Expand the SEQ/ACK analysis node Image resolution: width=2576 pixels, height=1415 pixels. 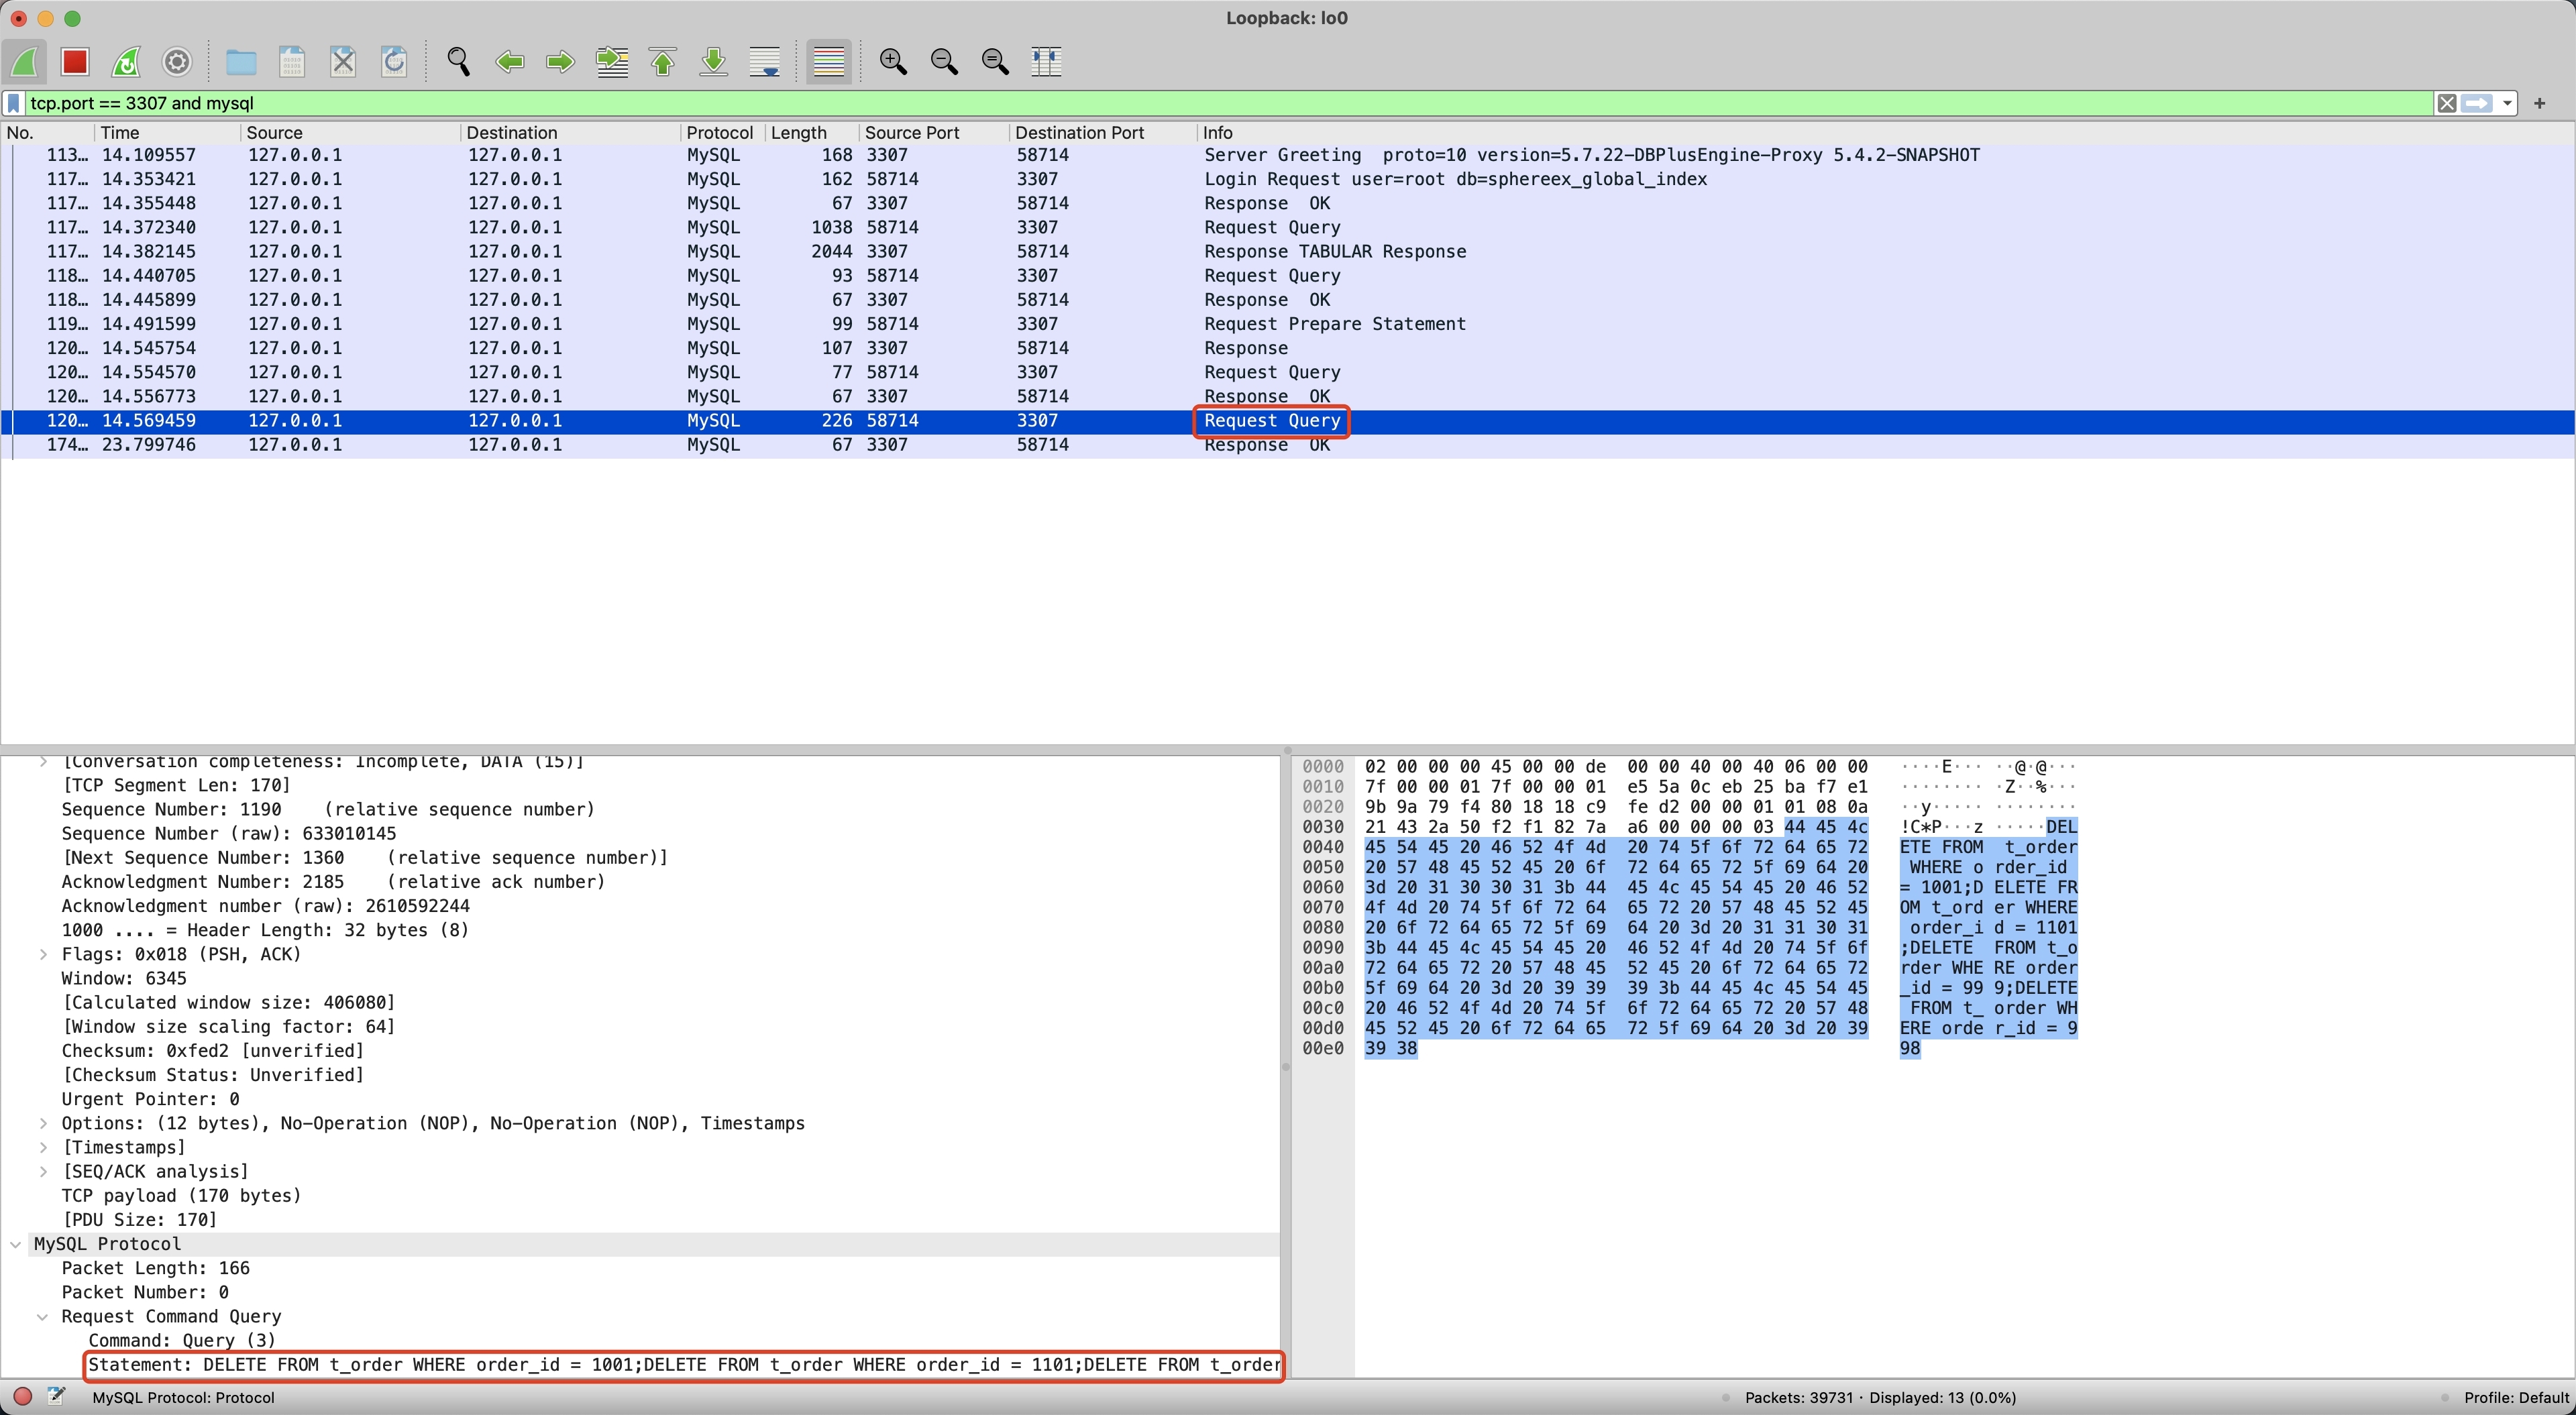point(43,1171)
